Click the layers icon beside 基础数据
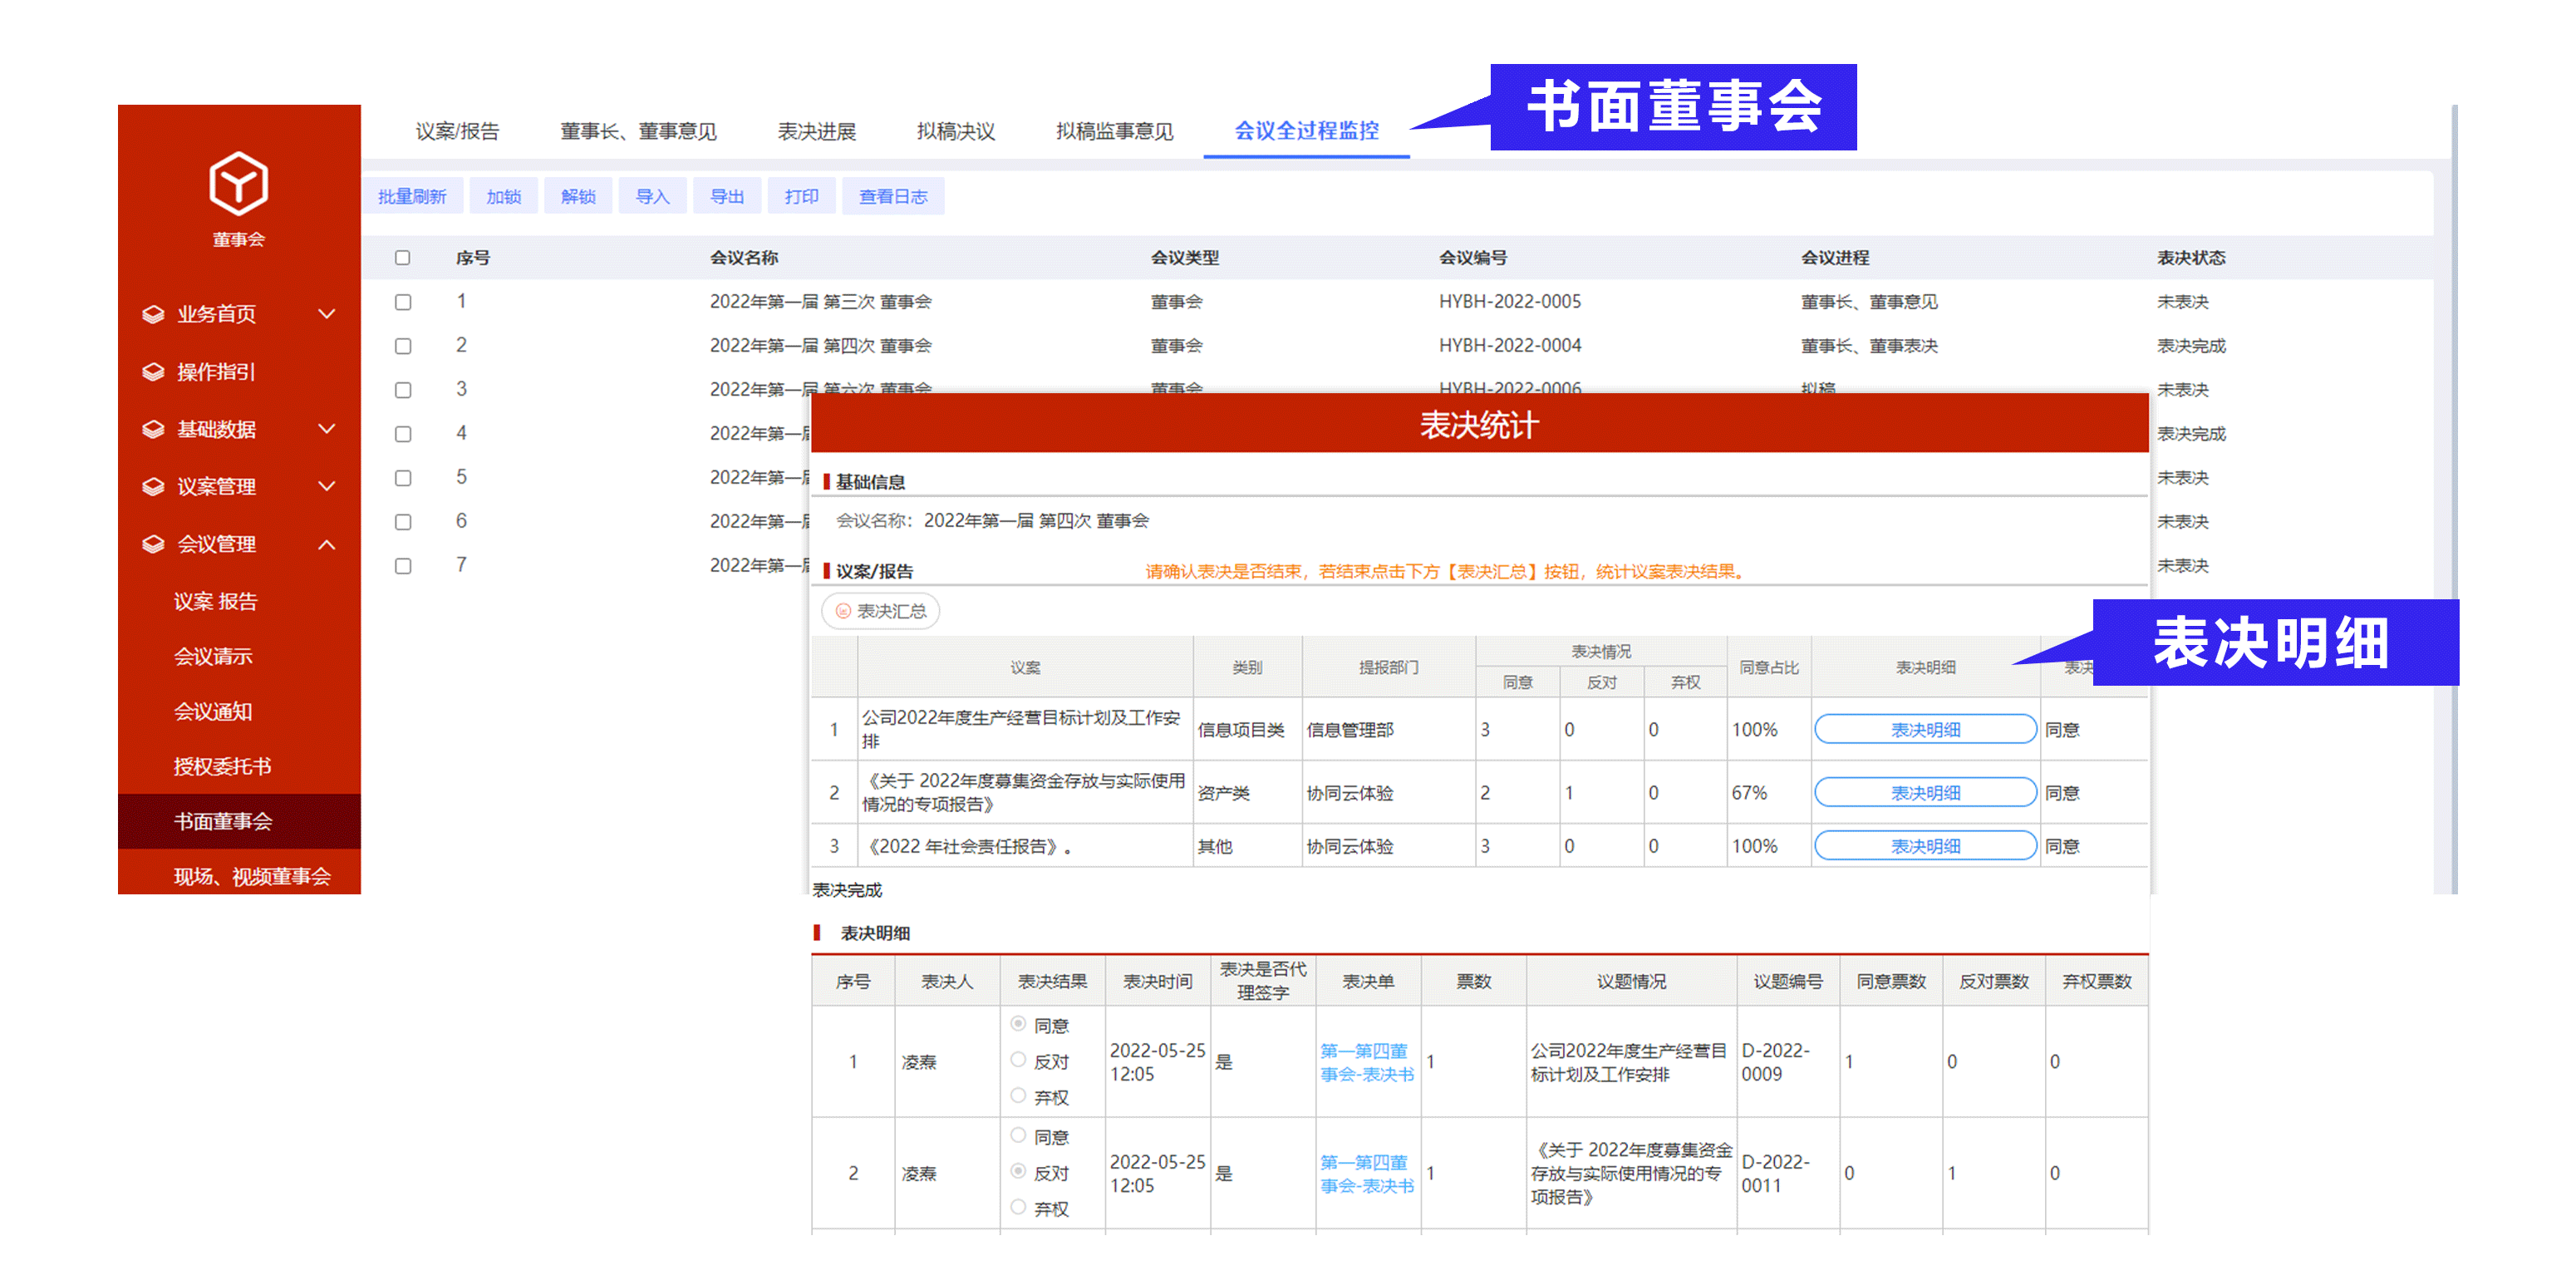Screen dimensions: 2576x1285 pyautogui.click(x=153, y=429)
